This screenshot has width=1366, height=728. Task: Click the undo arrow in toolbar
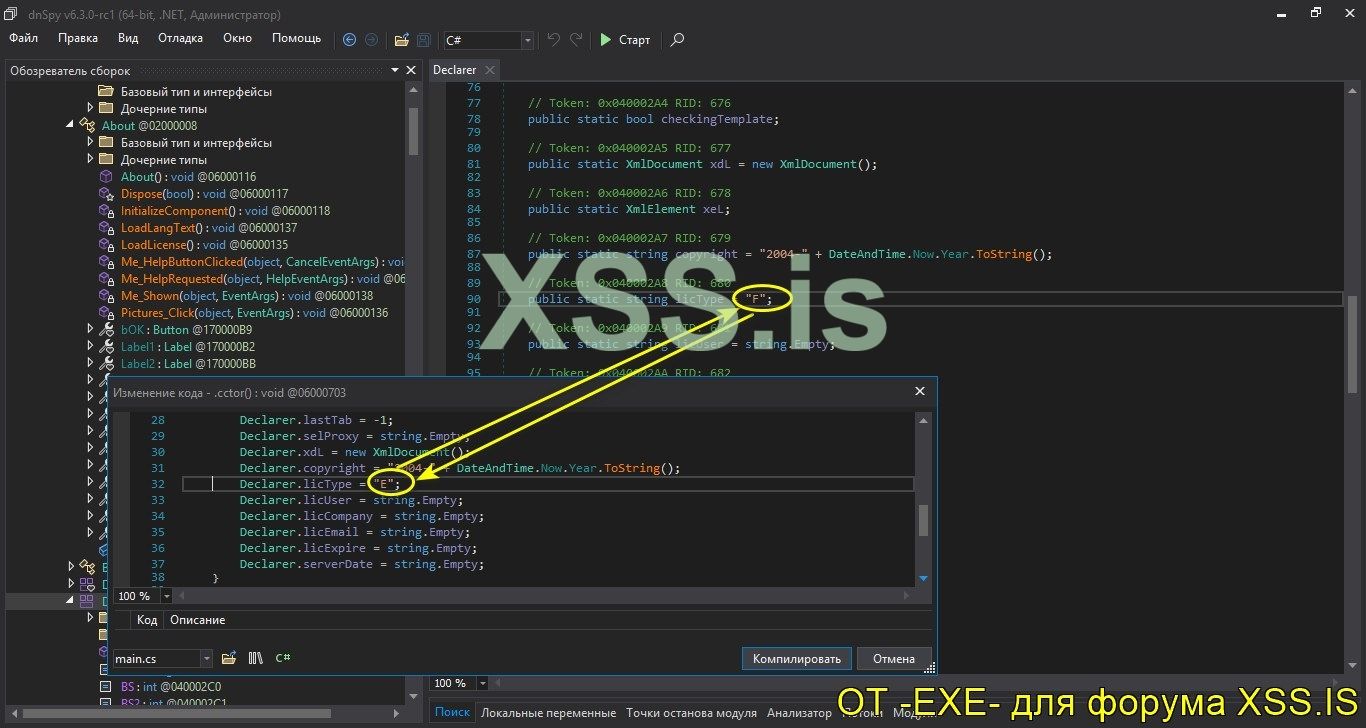tap(554, 40)
